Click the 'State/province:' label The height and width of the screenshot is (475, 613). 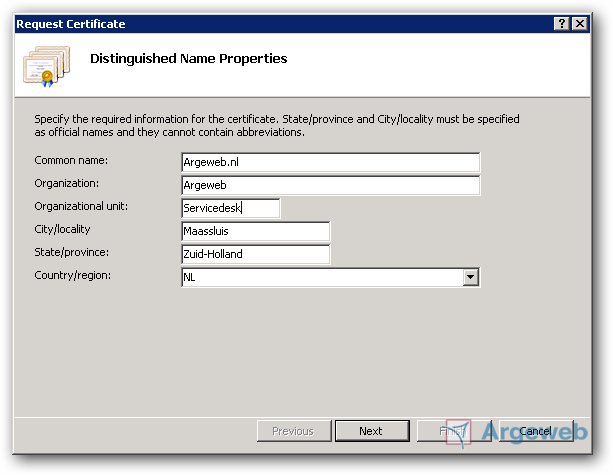pyautogui.click(x=72, y=253)
